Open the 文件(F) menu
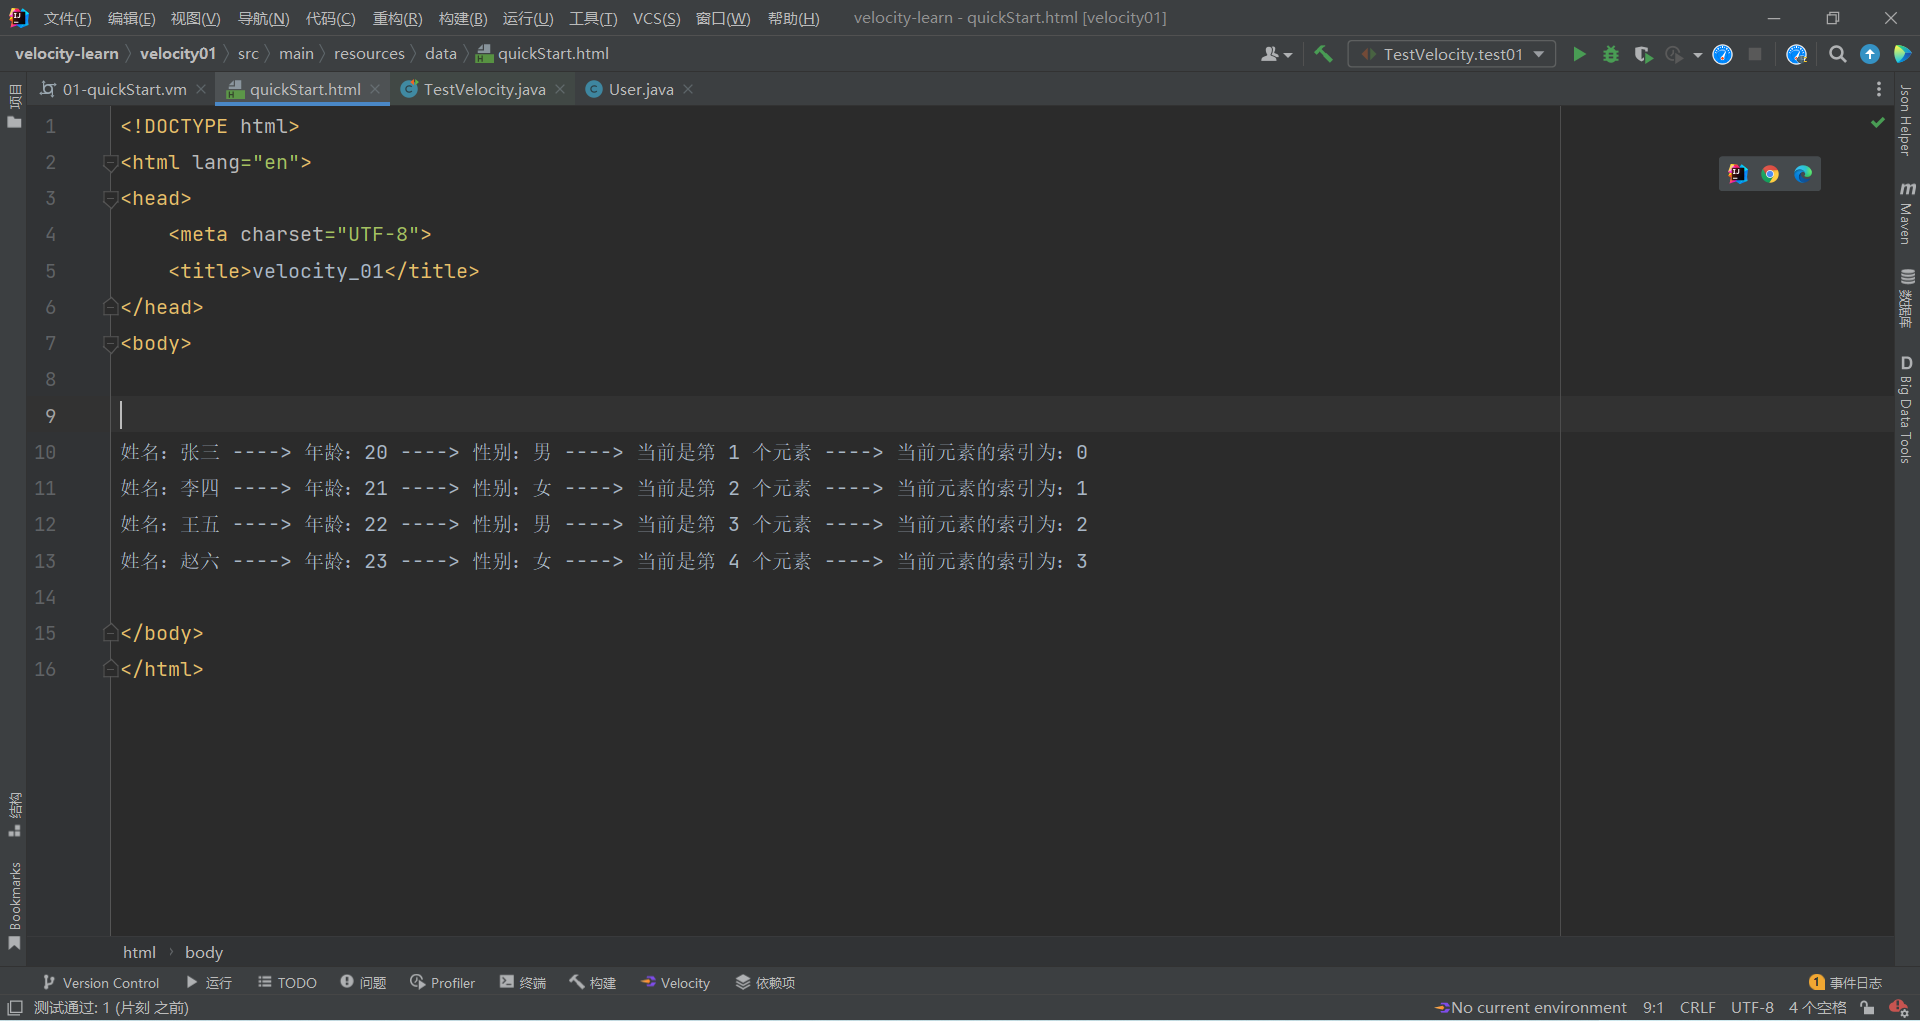Viewport: 1920px width, 1021px height. coord(67,18)
